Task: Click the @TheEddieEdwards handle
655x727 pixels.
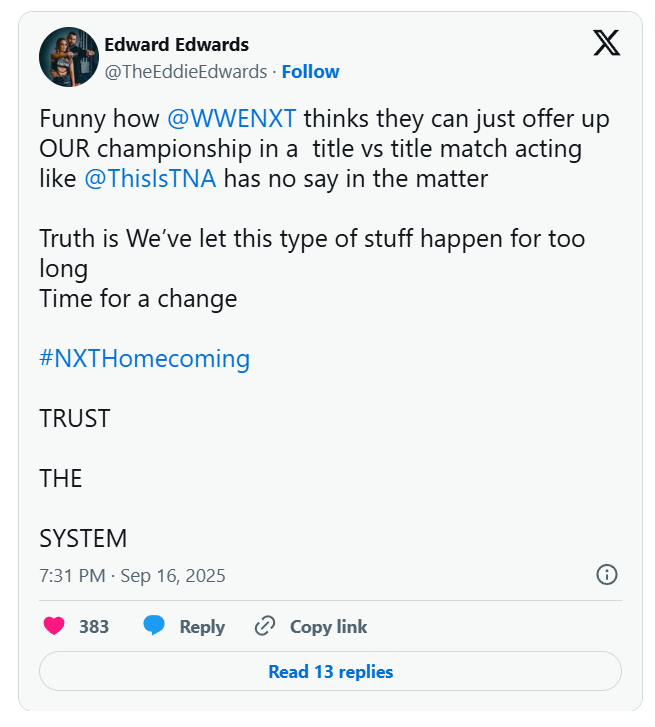Action: click(185, 71)
